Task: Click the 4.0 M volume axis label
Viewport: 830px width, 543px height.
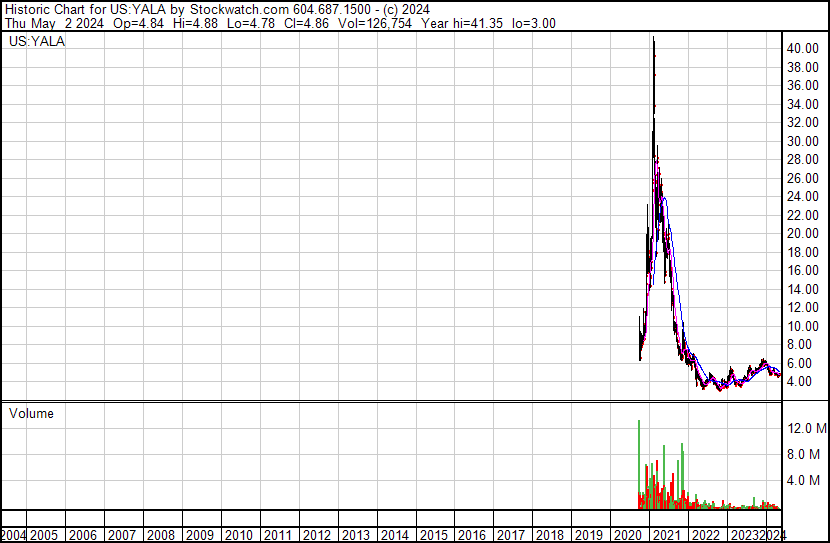Action: 807,480
